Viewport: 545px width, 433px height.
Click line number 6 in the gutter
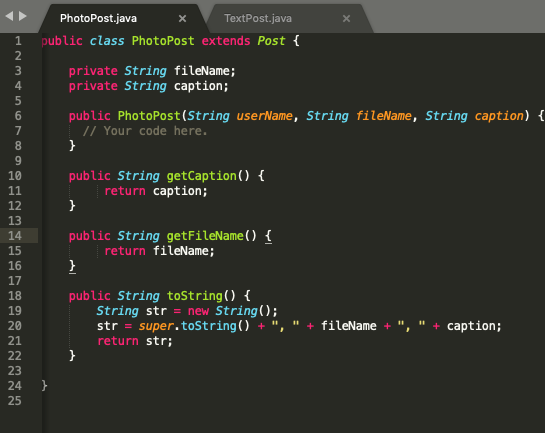coord(18,116)
